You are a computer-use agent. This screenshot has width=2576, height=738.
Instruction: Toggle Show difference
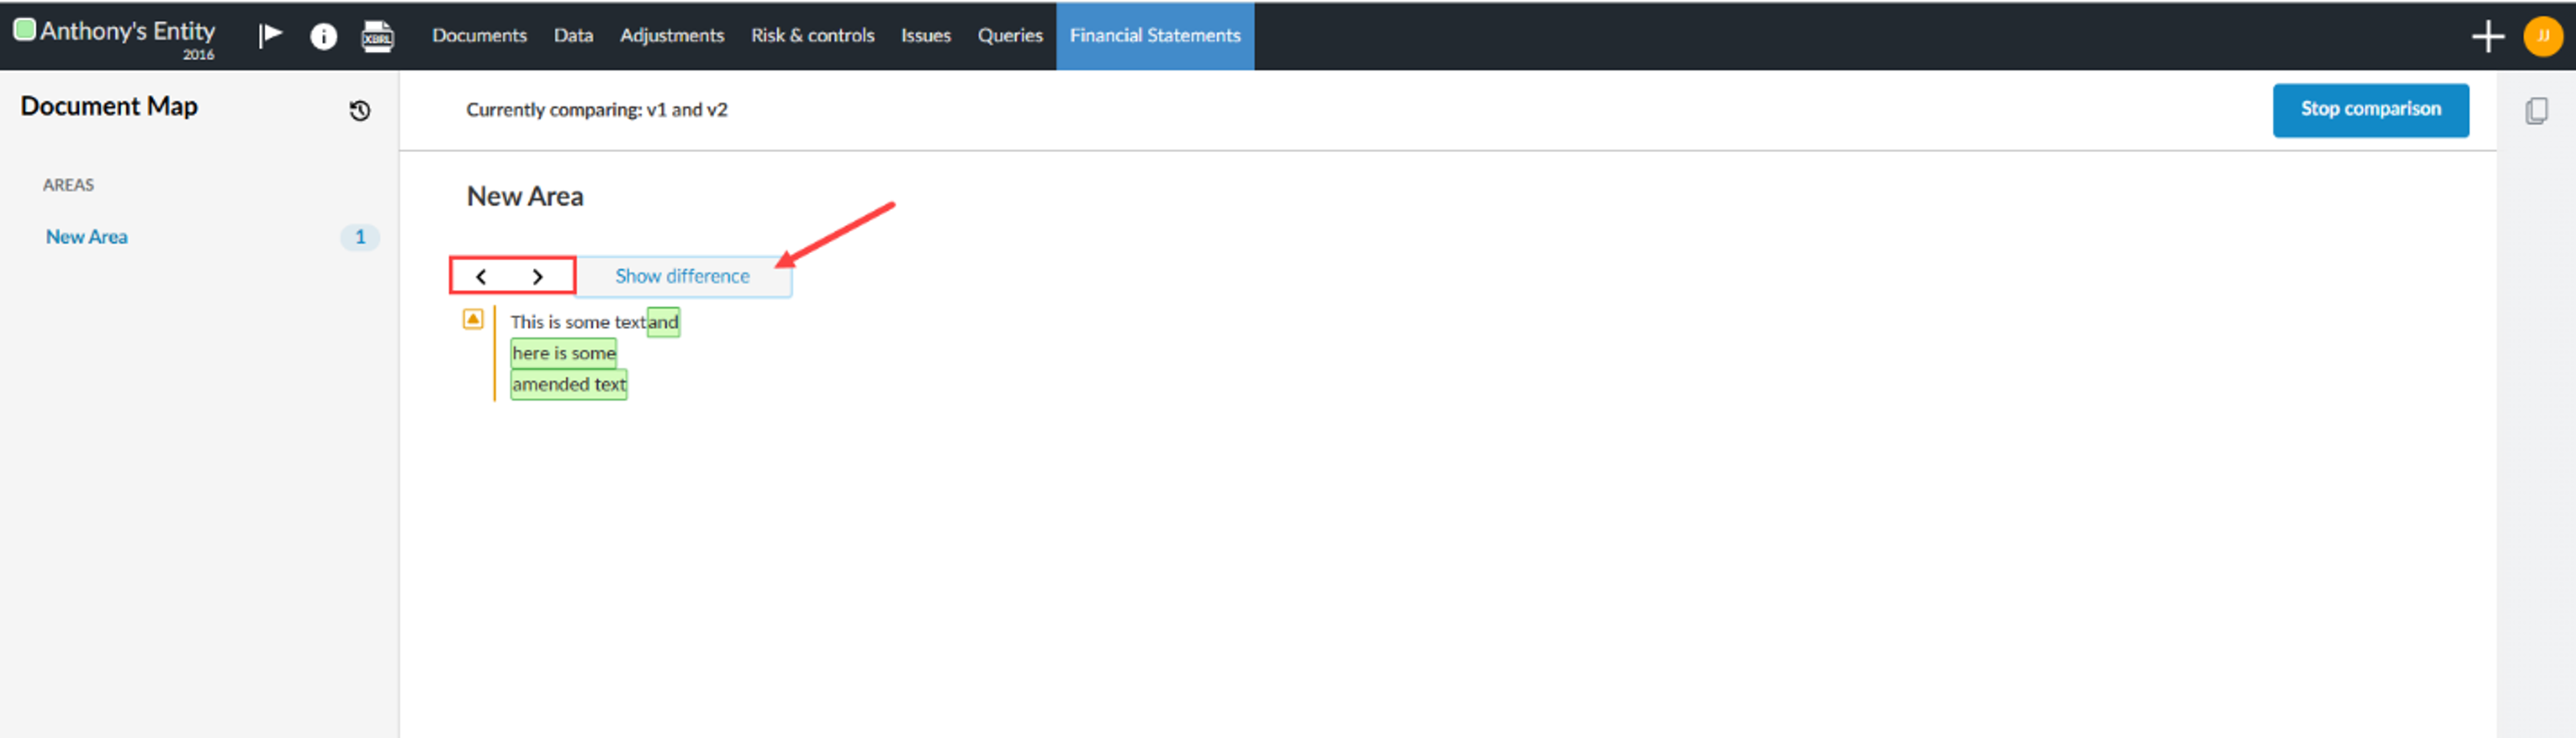tap(682, 277)
